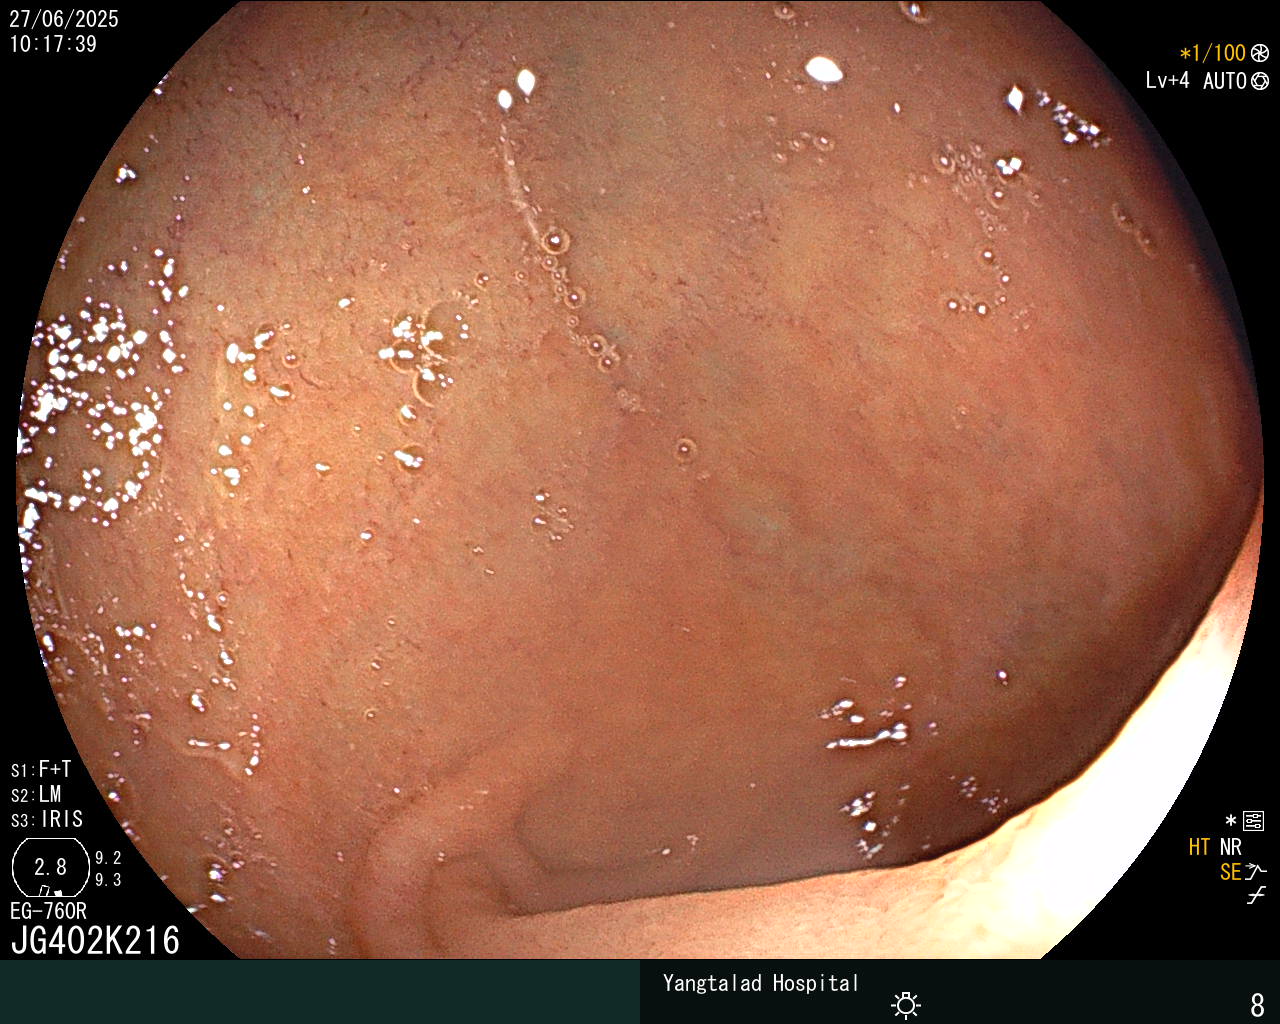This screenshot has width=1280, height=1024.
Task: Click the date 27/06/2025
Action: coord(64,19)
